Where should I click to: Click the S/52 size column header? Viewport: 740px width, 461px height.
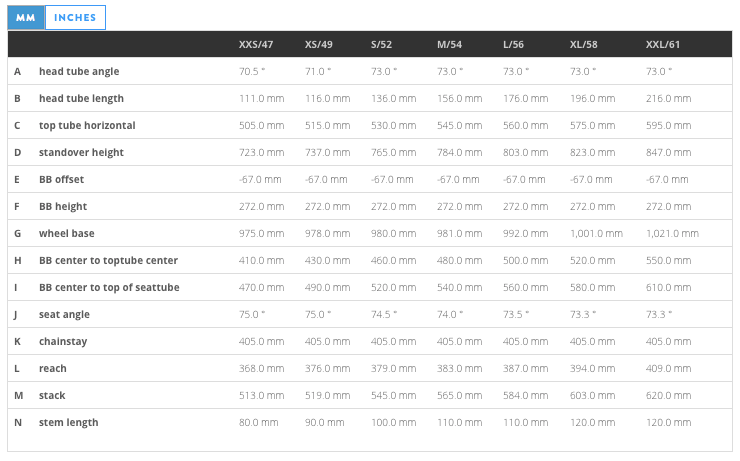[382, 45]
